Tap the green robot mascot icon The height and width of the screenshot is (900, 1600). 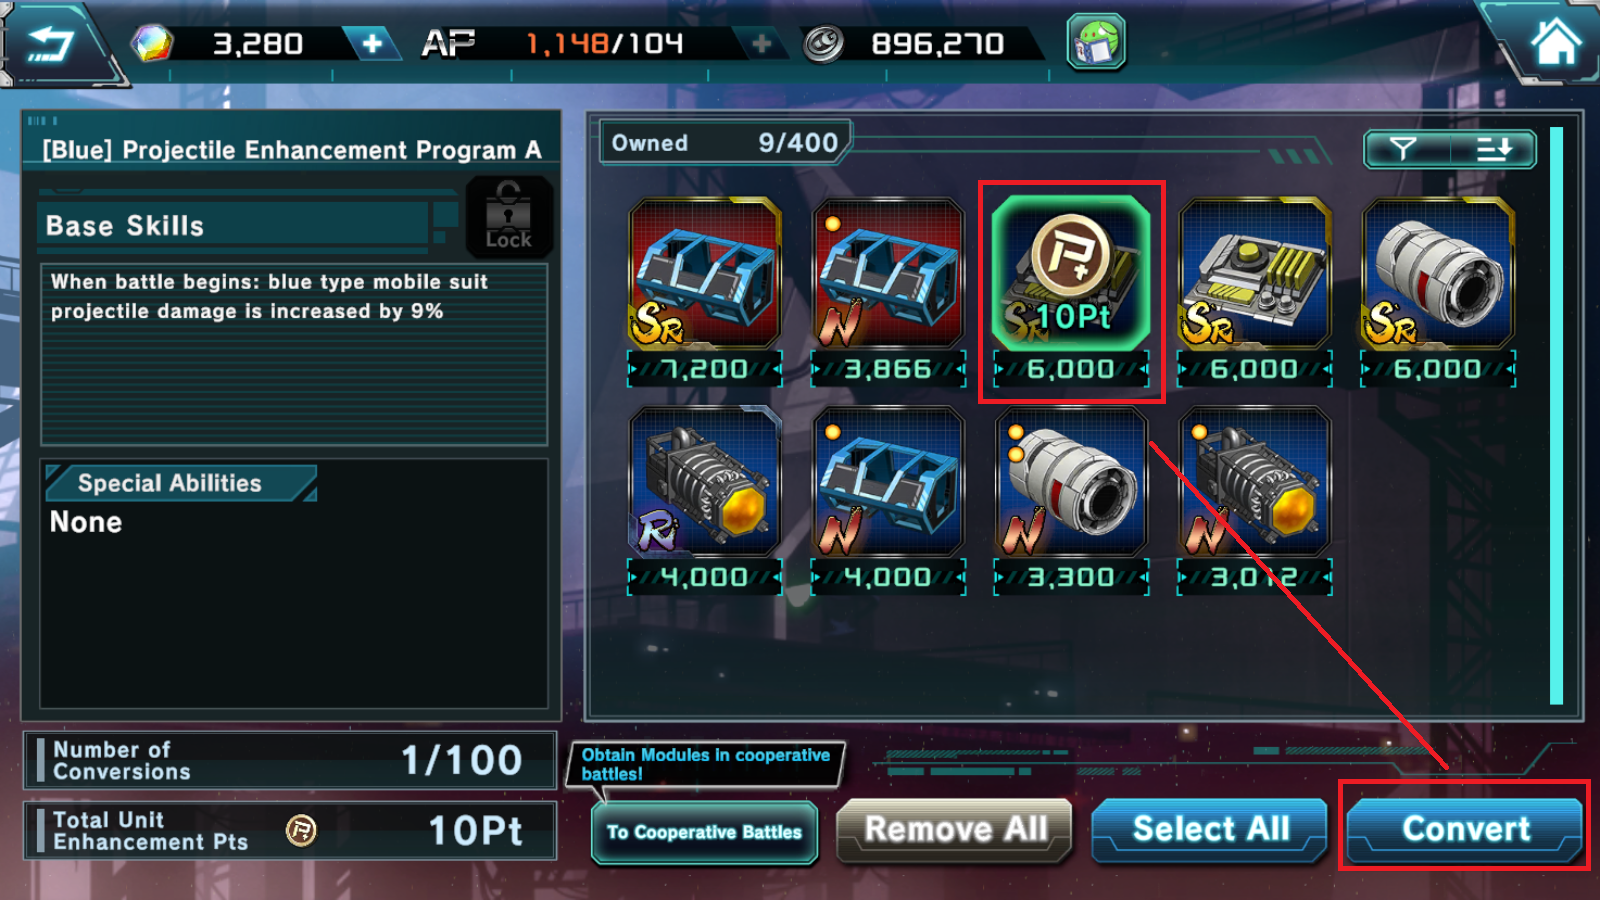(x=1096, y=43)
